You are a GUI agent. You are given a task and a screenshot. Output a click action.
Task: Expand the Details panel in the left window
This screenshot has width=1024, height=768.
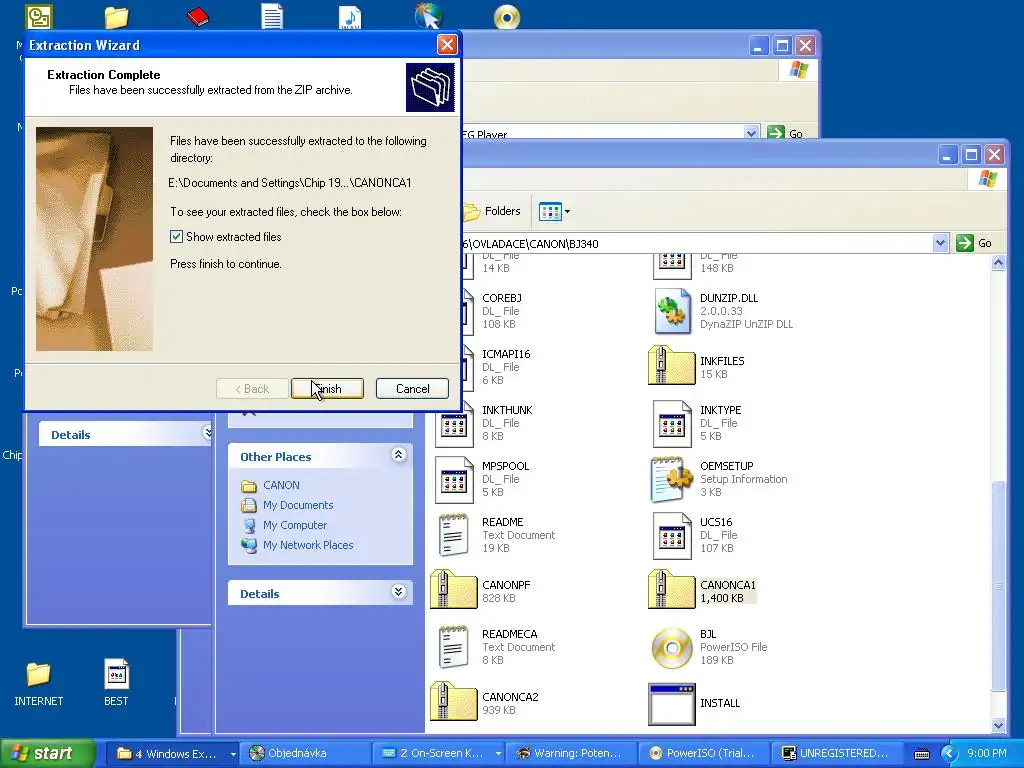click(x=207, y=432)
